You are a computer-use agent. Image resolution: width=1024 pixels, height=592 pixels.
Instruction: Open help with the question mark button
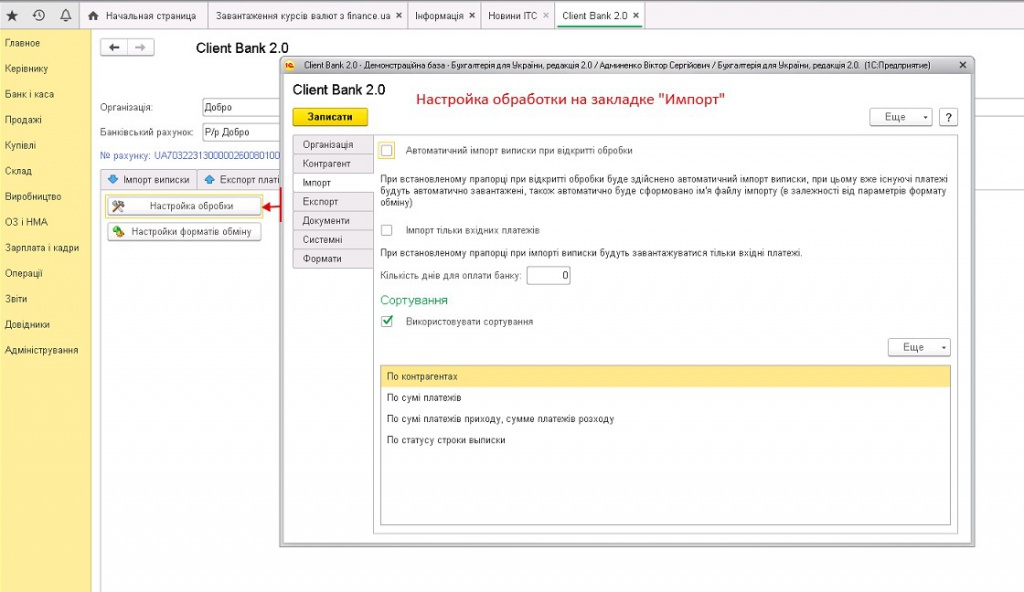pyautogui.click(x=948, y=117)
